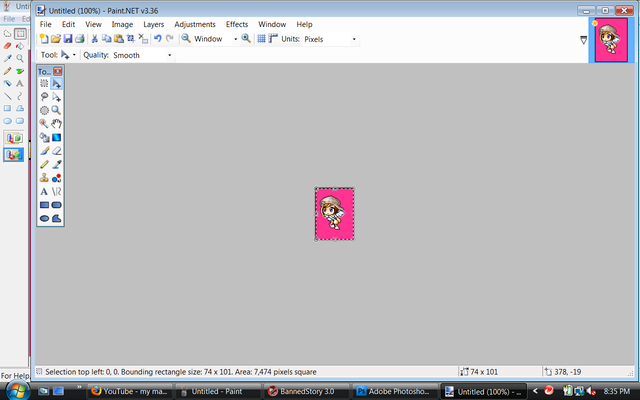Open the Effects menu
Image resolution: width=640 pixels, height=400 pixels.
[237, 24]
